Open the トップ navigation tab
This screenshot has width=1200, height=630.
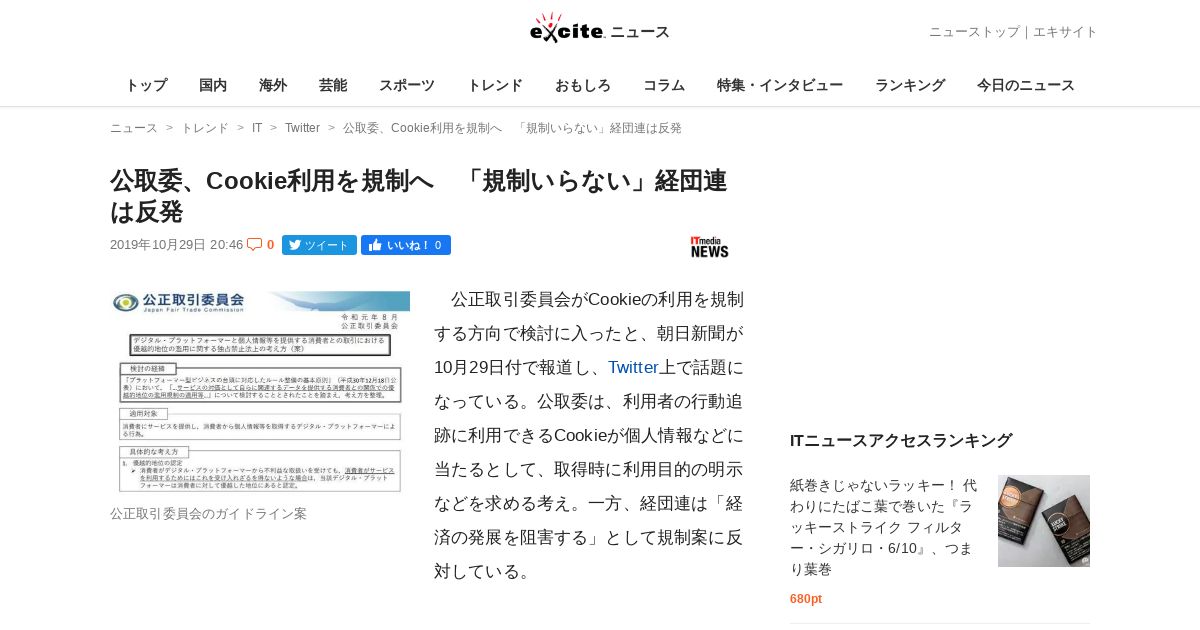coord(146,85)
